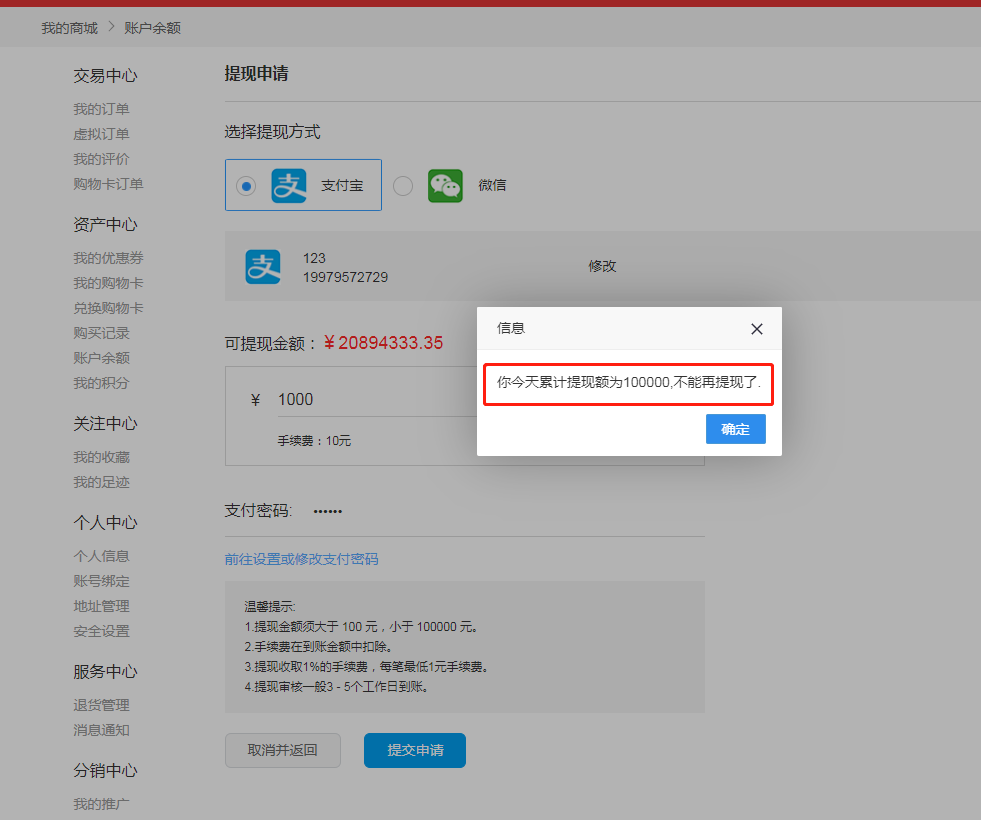This screenshot has width=981, height=820.
Task: Click the withdrawal amount field showing 1000
Action: click(370, 400)
